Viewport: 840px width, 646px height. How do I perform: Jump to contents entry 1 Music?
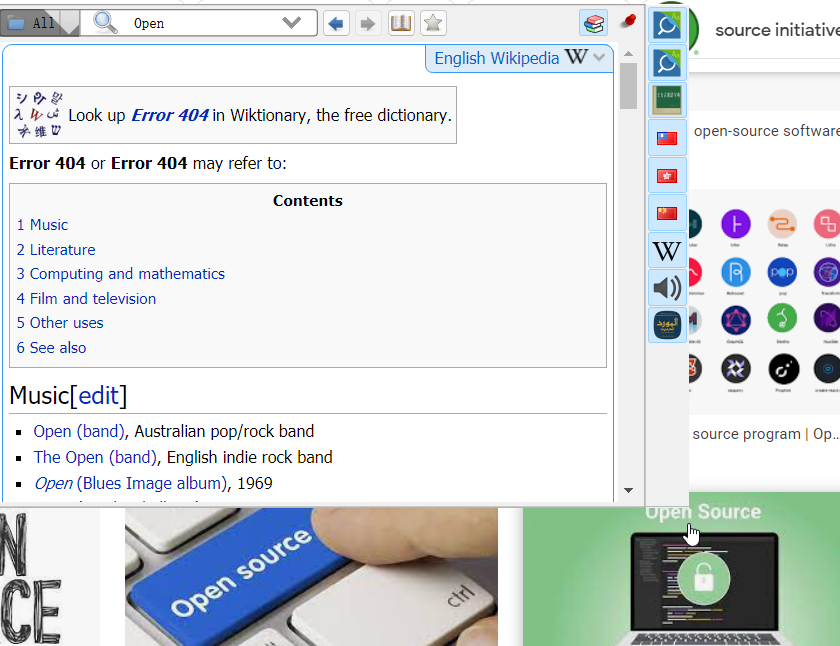(42, 225)
